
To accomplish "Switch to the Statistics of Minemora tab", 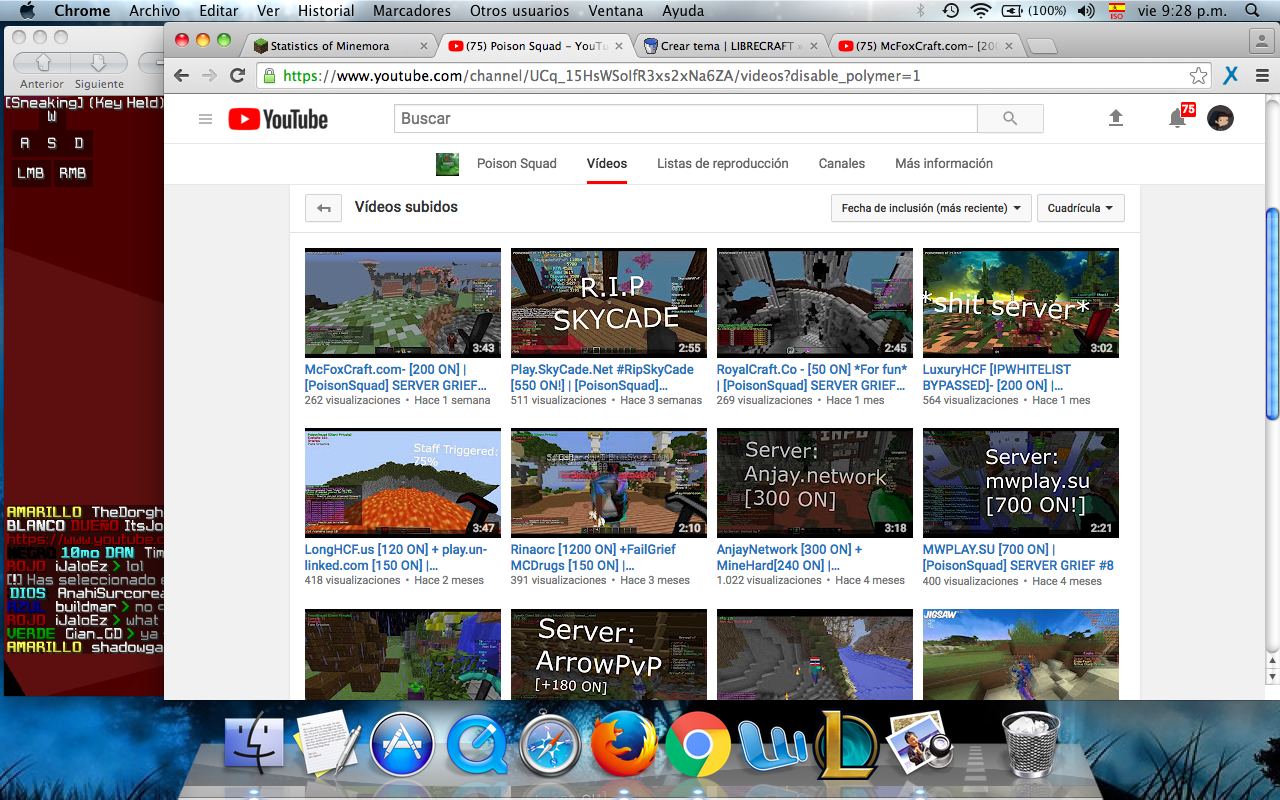I will pos(338,46).
